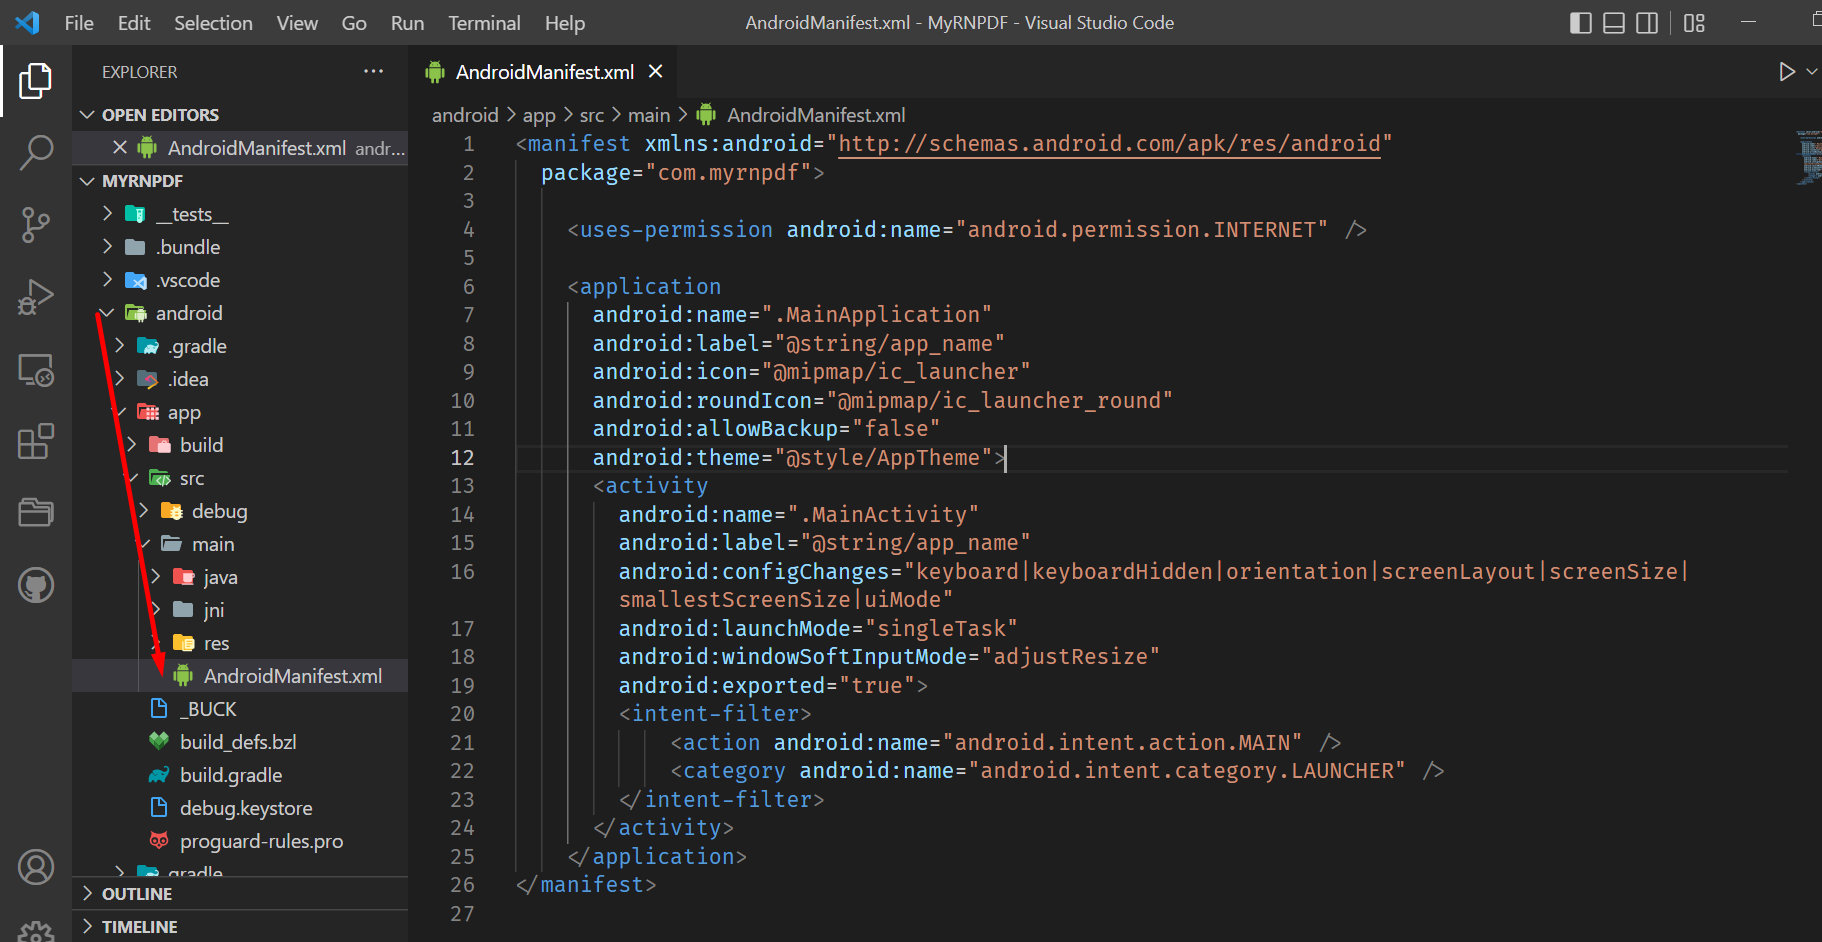Open the Source Control view icon
This screenshot has width=1822, height=942.
[x=36, y=225]
